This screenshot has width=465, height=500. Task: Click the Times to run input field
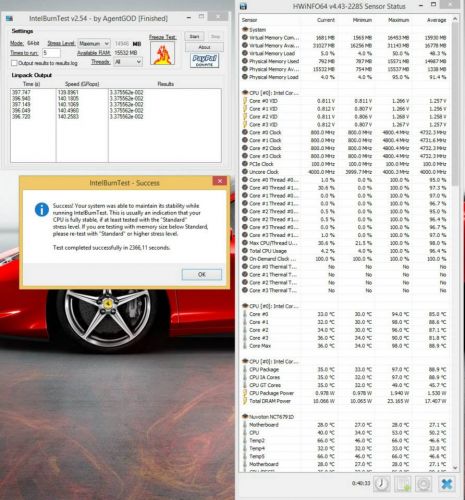click(x=51, y=53)
